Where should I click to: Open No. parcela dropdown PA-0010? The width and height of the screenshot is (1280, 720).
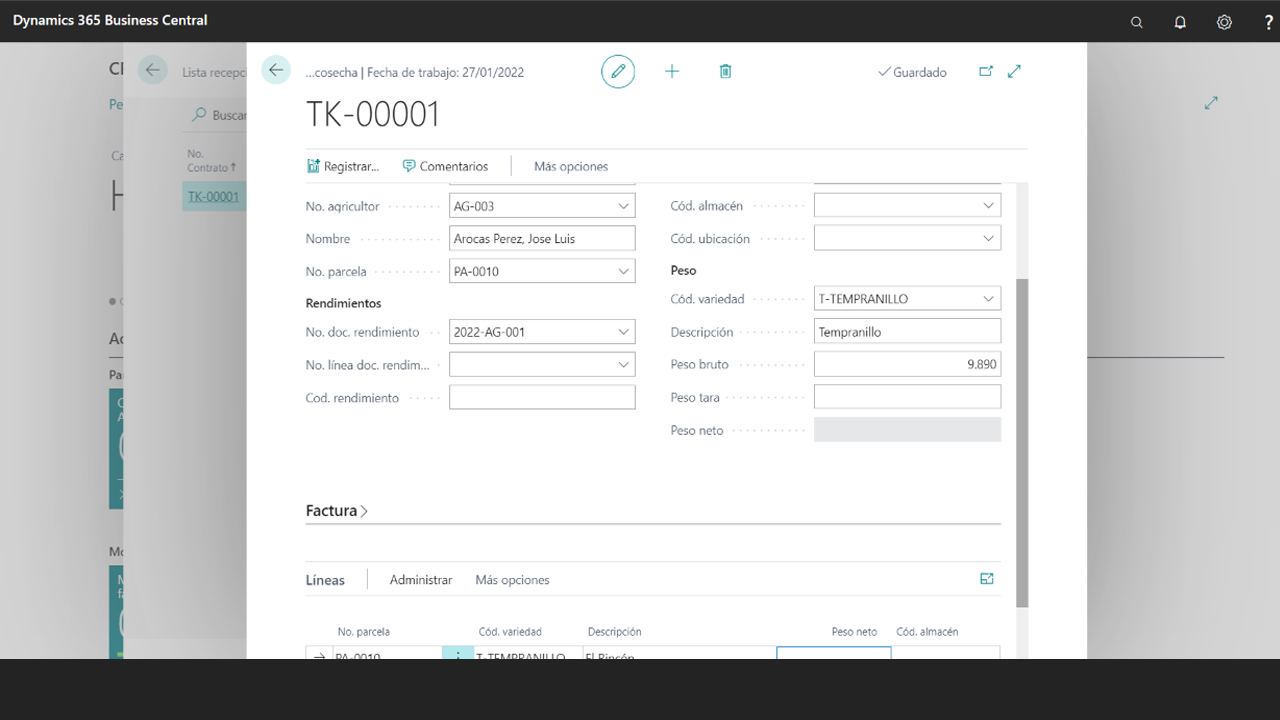click(x=624, y=271)
